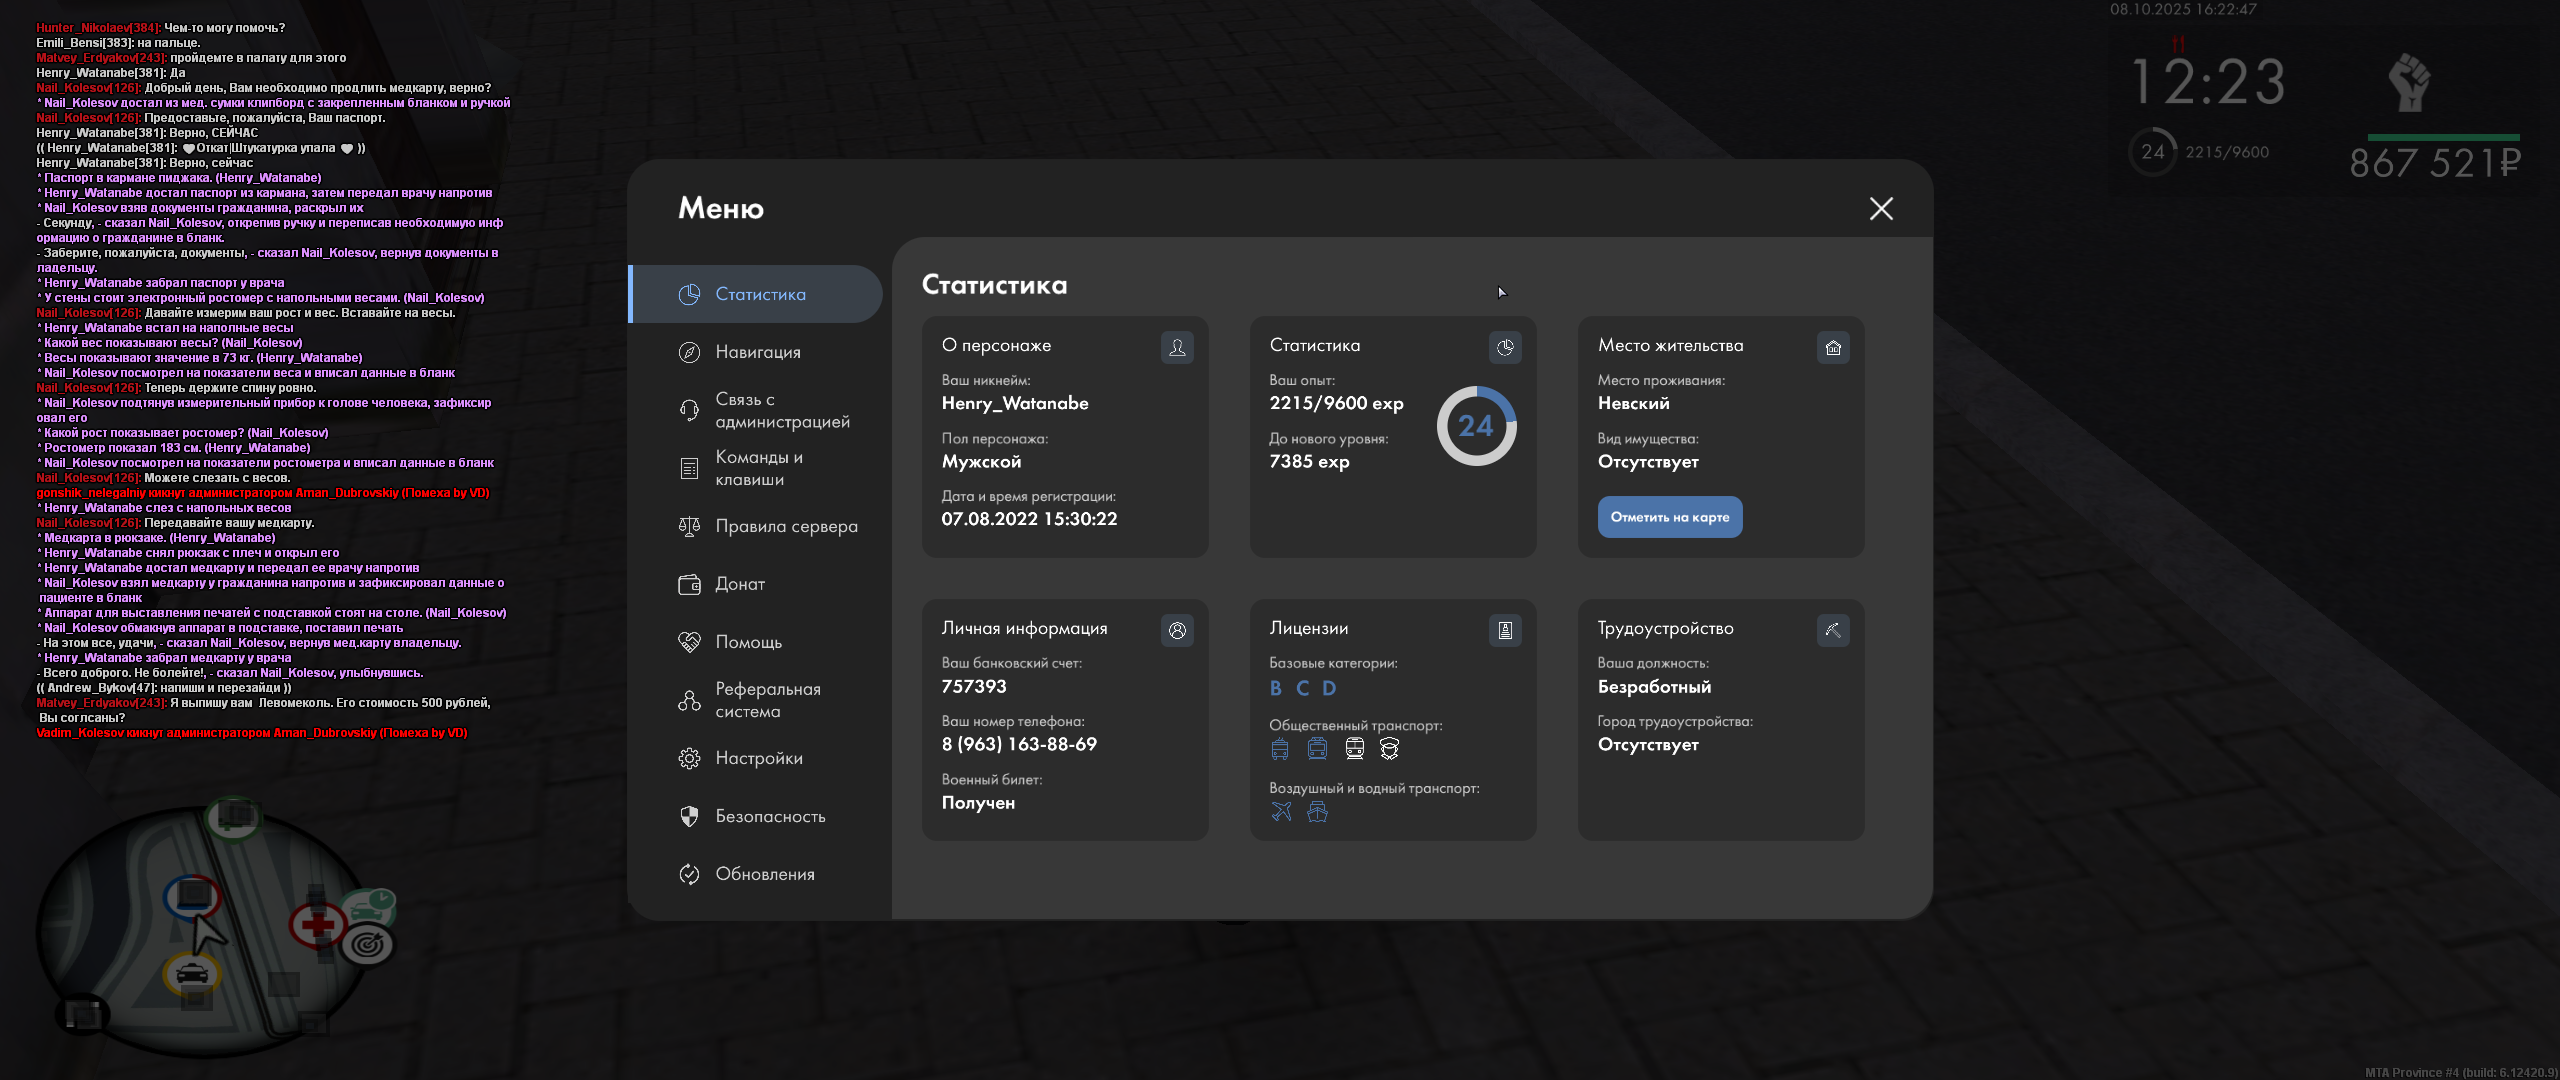Open Связь с администрацией section
The width and height of the screenshot is (2560, 1080).
(781, 410)
